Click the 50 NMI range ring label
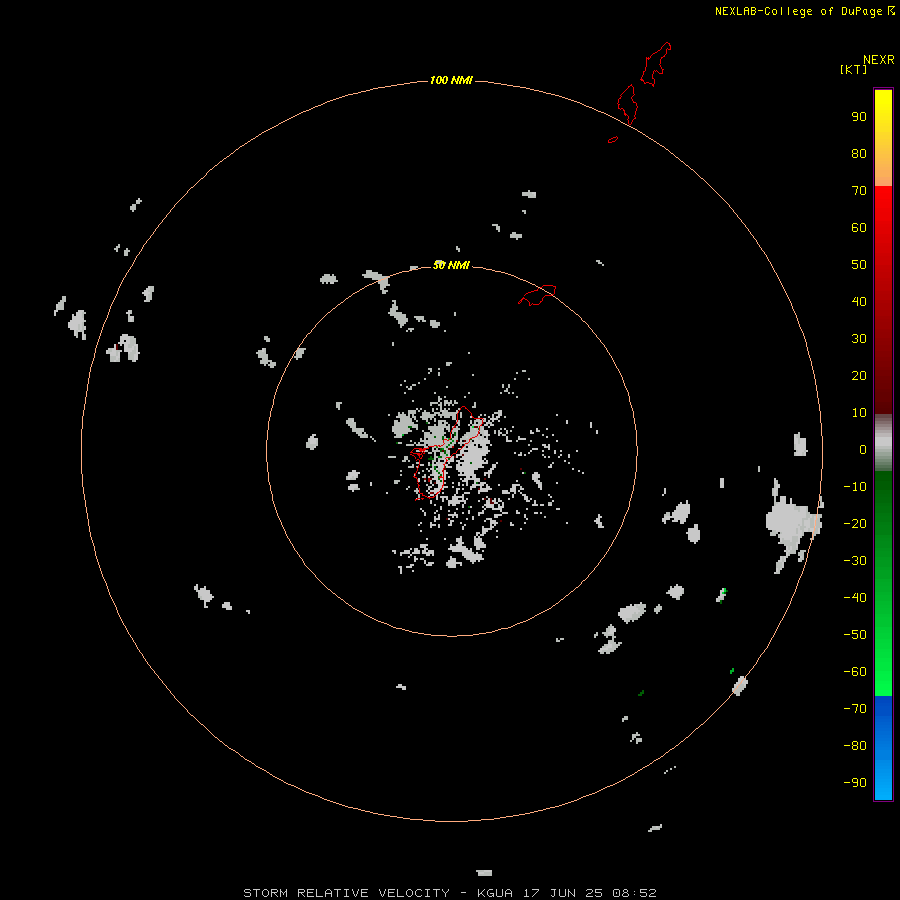The image size is (900, 900). pos(451,265)
